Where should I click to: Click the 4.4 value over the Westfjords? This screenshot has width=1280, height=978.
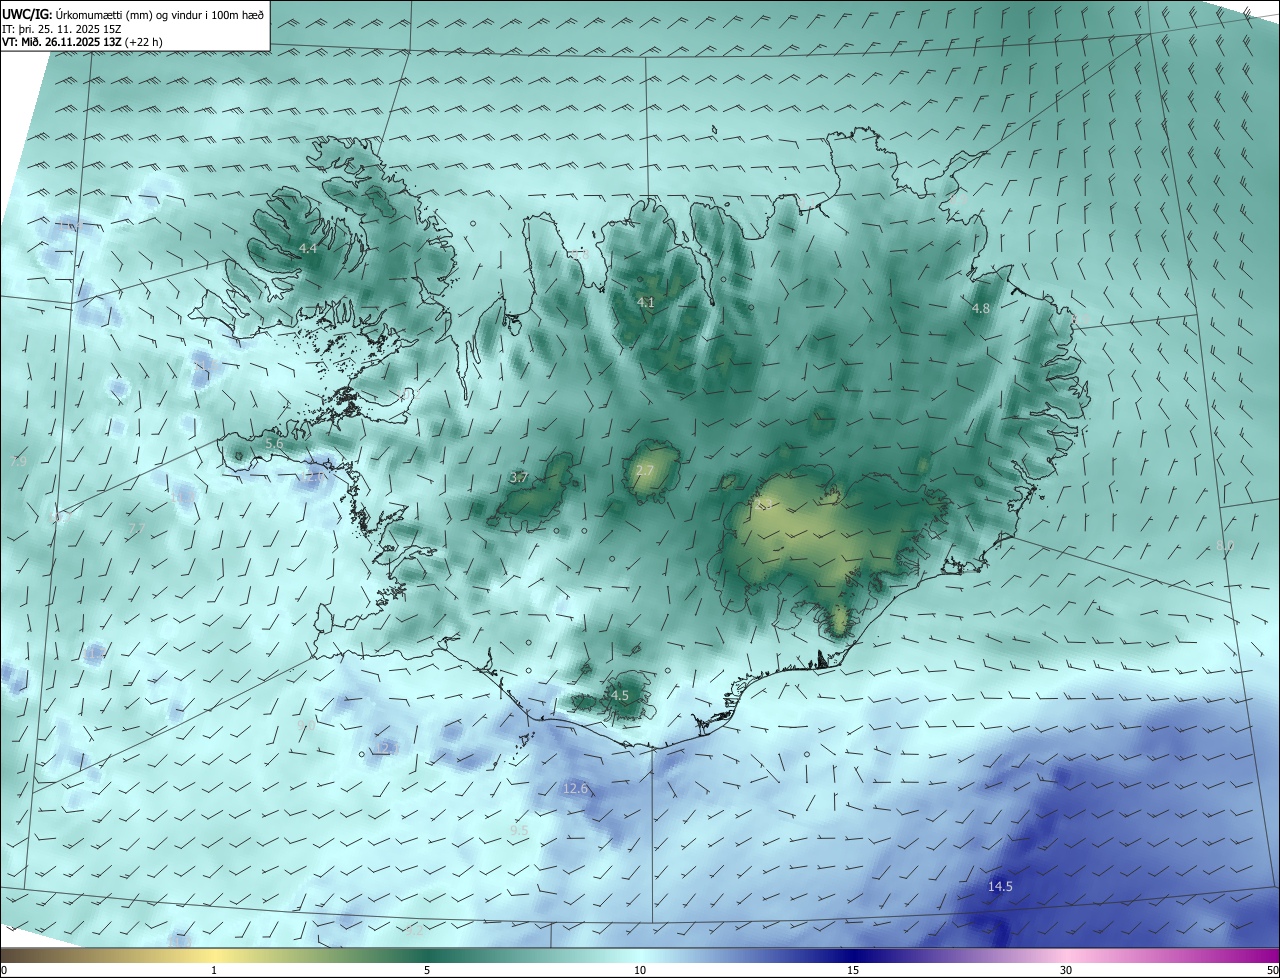[307, 248]
